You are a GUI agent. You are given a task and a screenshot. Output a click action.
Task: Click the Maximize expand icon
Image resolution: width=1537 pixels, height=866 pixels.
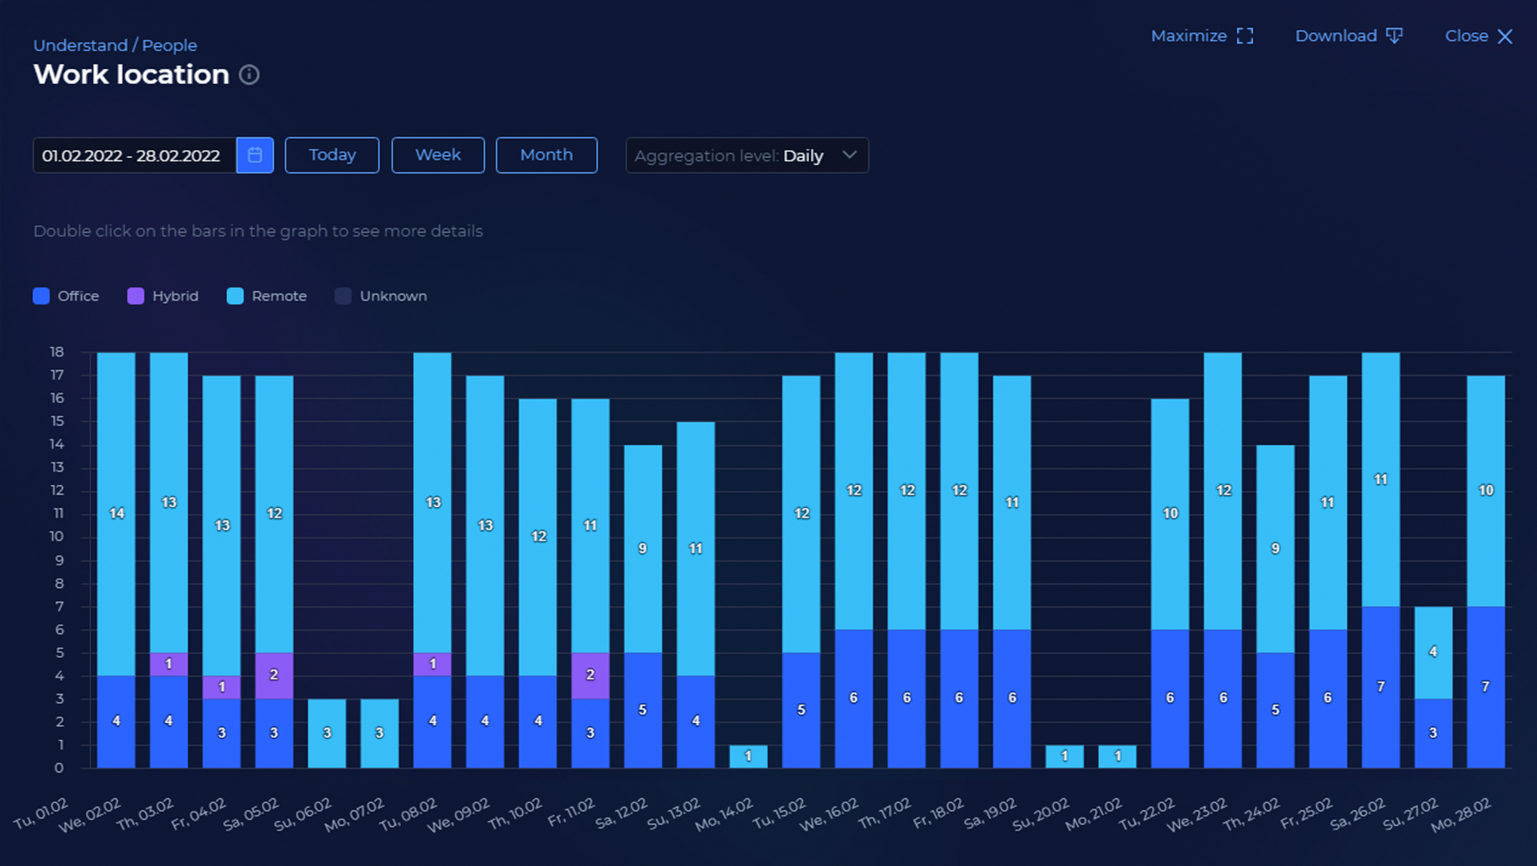click(x=1245, y=36)
